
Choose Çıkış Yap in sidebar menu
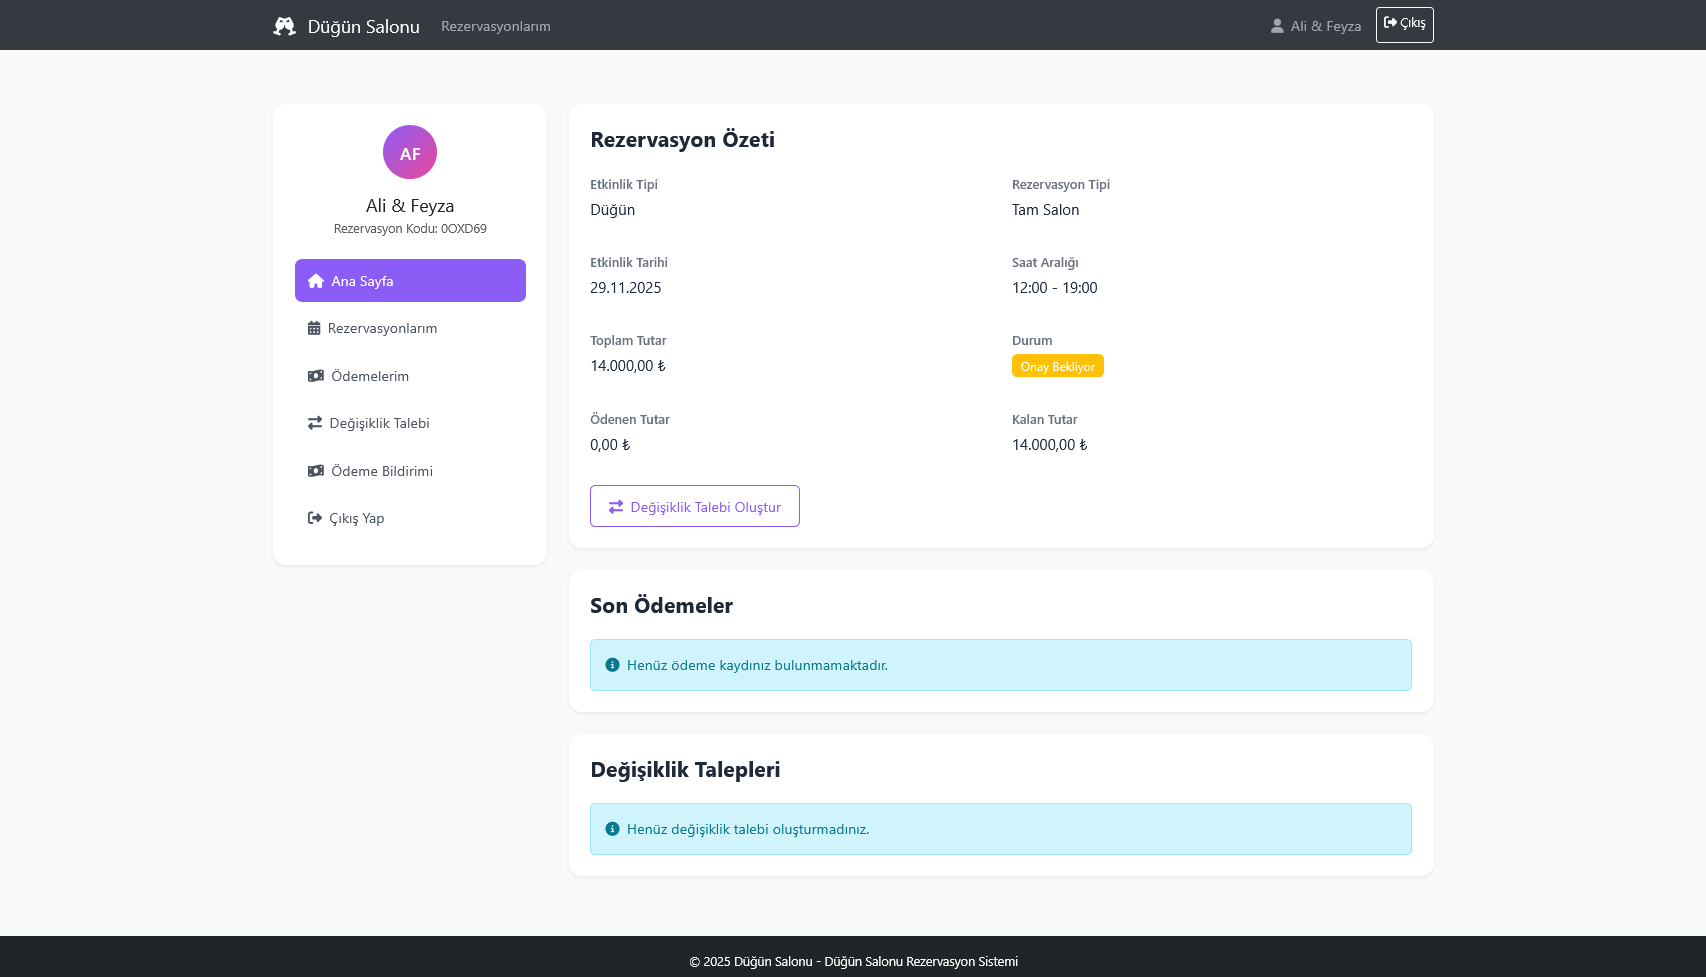(x=357, y=518)
